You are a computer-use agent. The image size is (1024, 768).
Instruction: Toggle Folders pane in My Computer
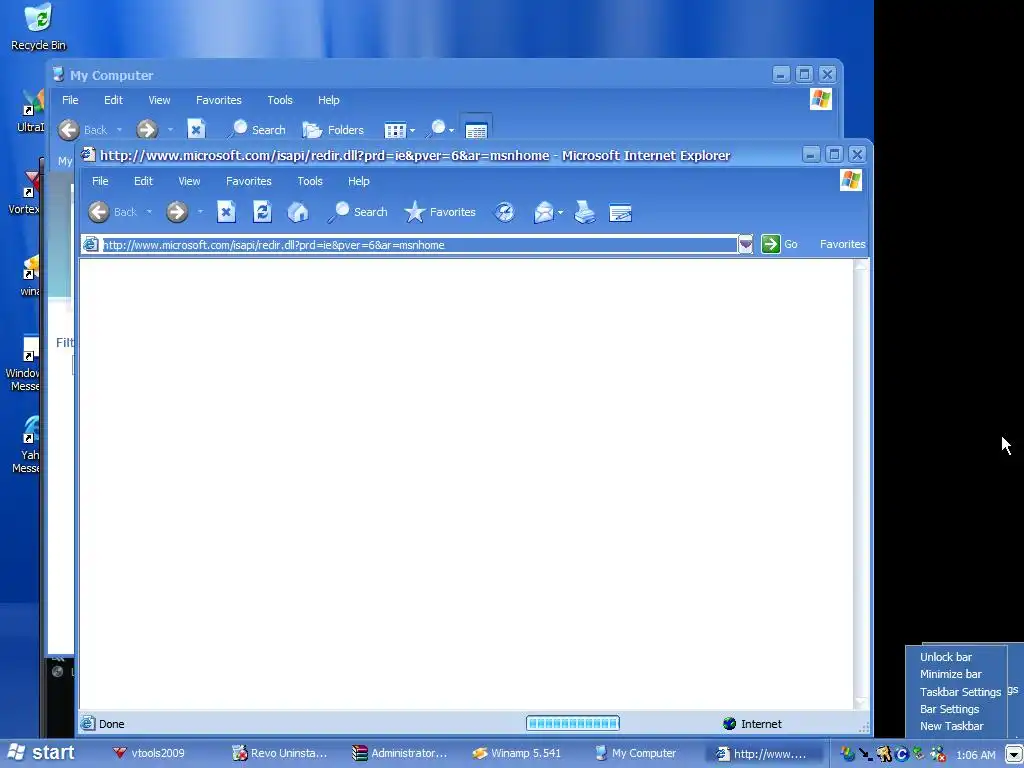point(333,130)
